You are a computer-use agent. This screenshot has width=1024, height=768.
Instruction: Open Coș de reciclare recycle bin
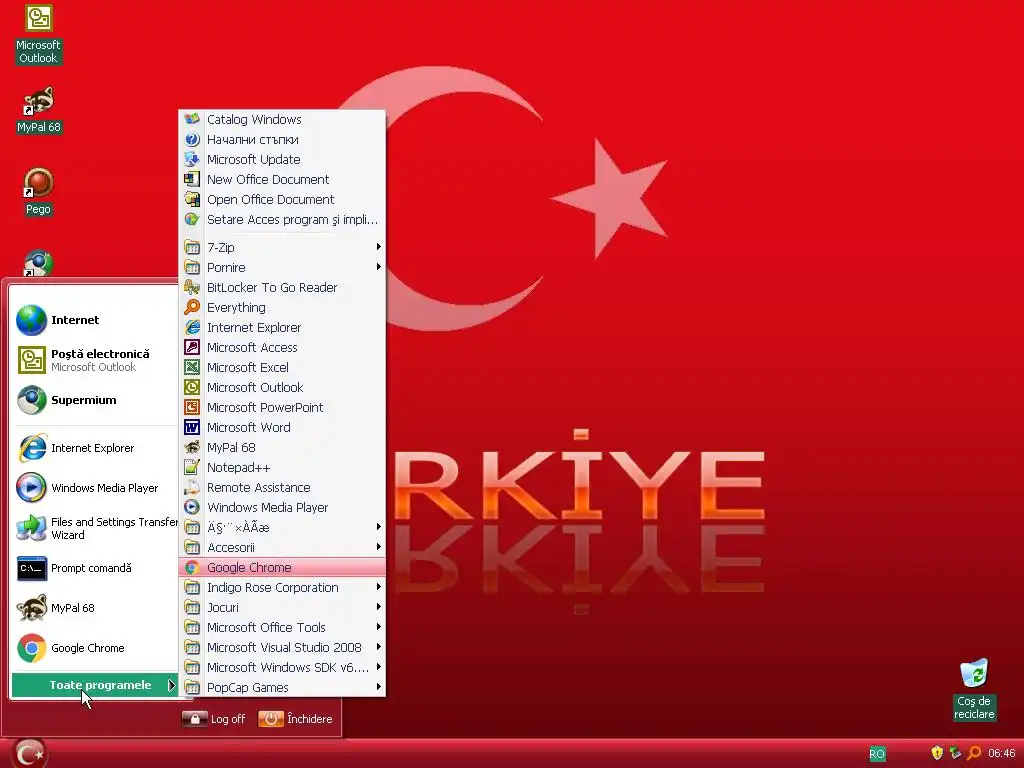pos(974,690)
